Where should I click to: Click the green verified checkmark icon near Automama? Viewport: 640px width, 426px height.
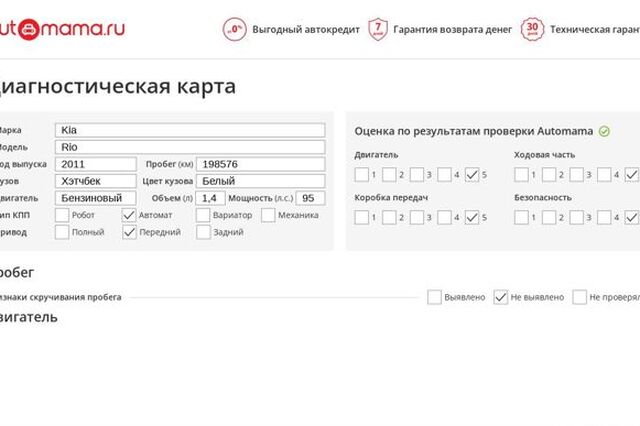pos(604,131)
